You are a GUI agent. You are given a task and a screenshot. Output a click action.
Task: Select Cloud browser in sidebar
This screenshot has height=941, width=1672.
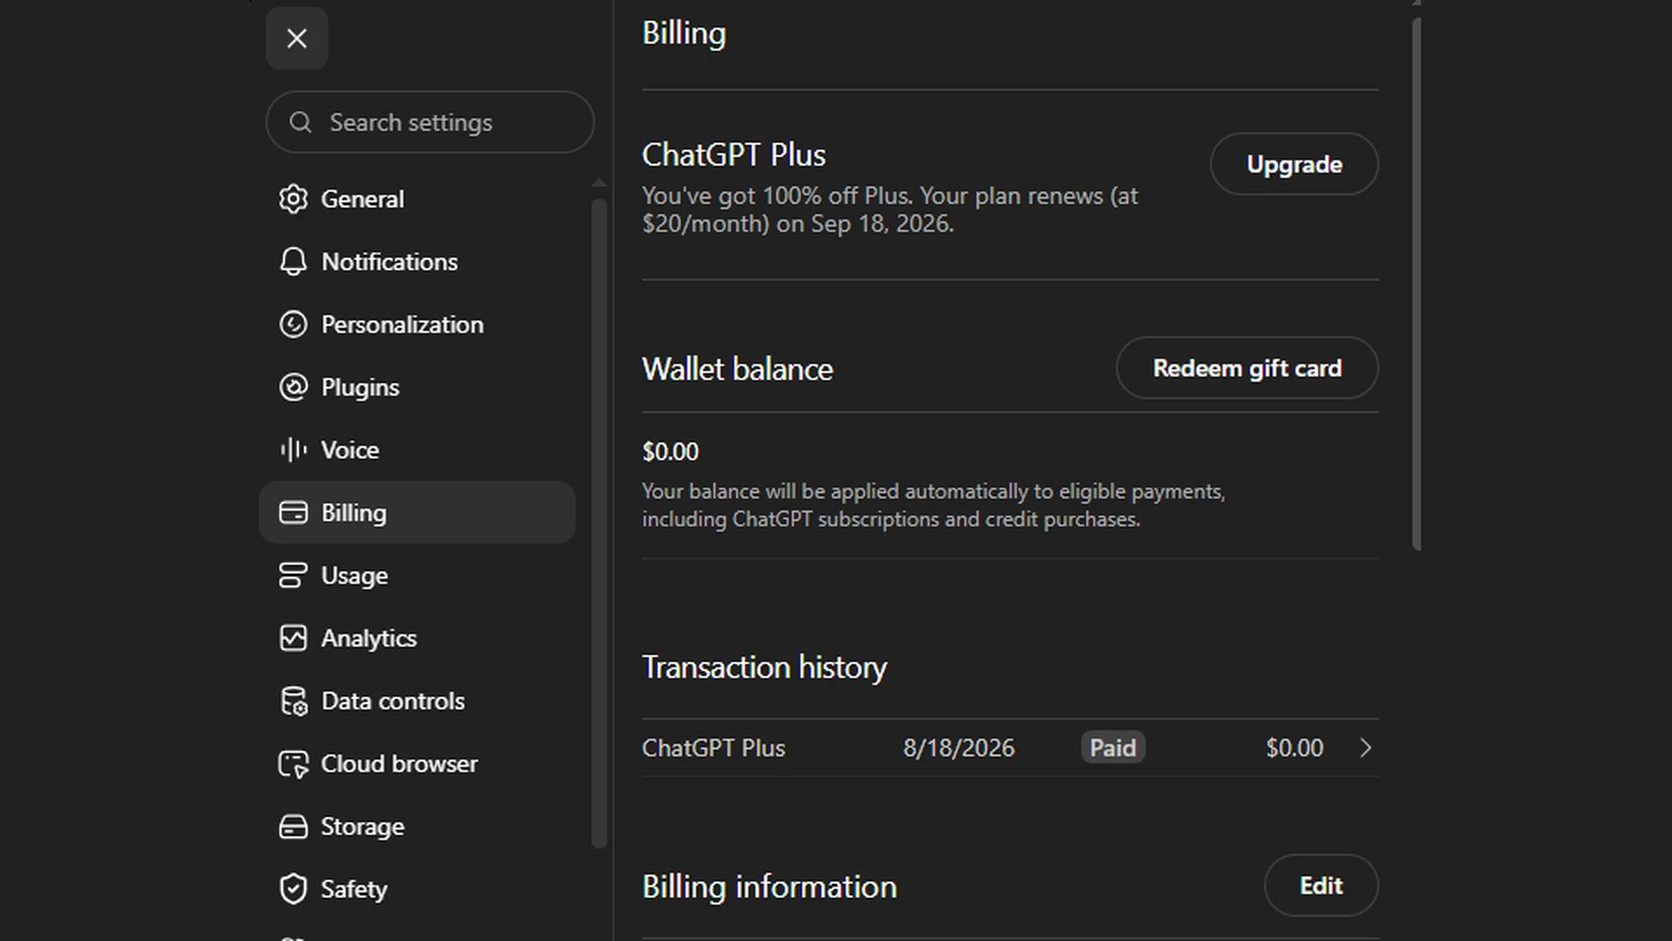tap(417, 764)
